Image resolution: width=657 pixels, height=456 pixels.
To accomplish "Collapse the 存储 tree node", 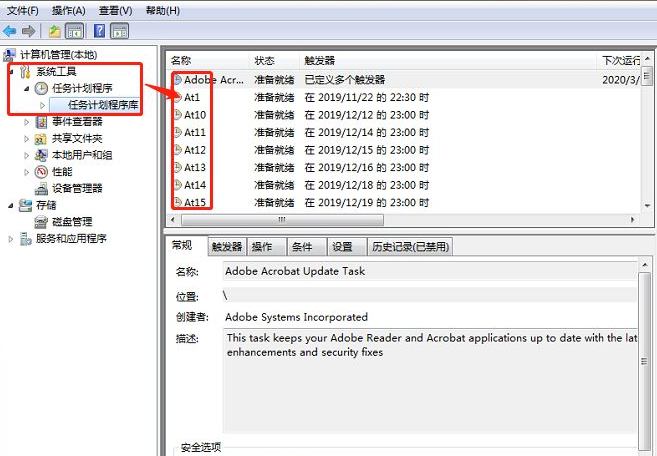I will (x=12, y=205).
